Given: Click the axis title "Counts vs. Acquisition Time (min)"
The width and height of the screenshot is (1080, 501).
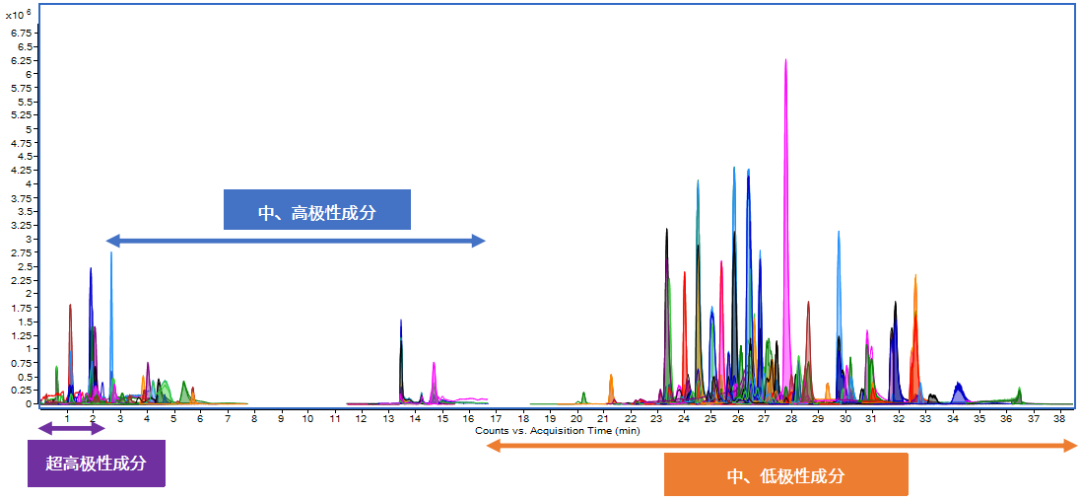Looking at the screenshot, I should (557, 431).
